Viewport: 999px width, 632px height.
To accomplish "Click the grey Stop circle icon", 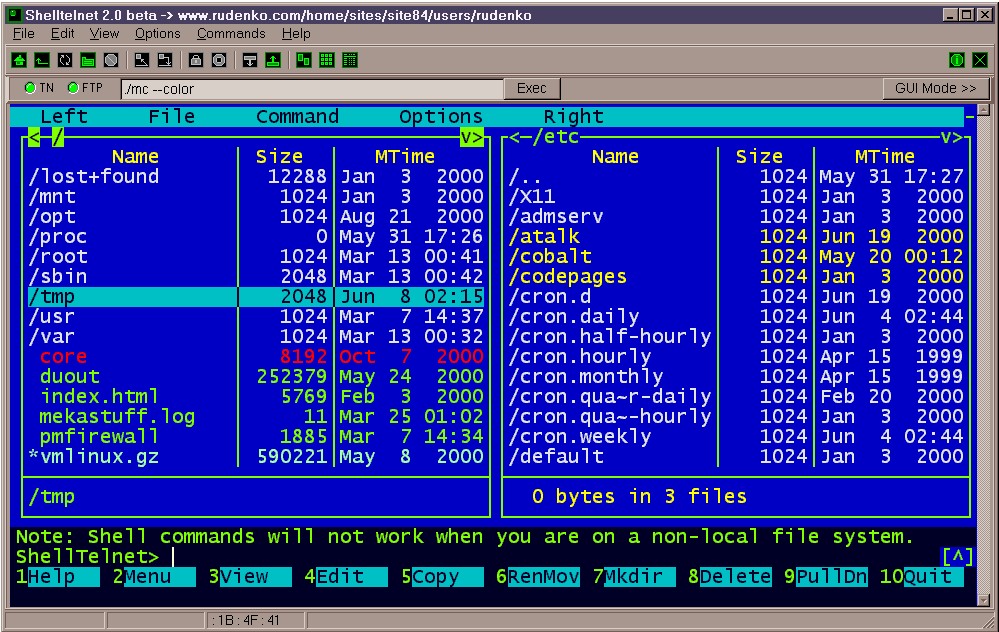I will click(x=111, y=60).
